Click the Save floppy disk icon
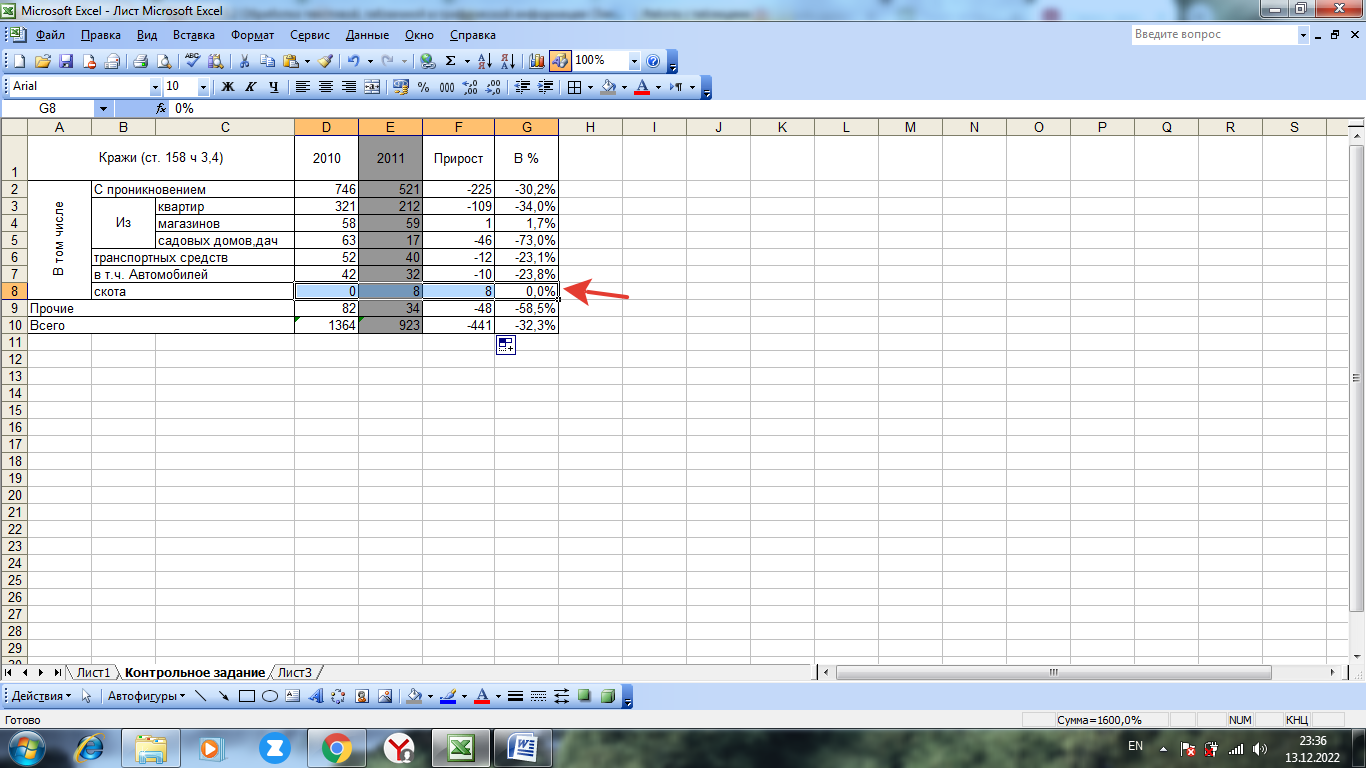 [65, 61]
